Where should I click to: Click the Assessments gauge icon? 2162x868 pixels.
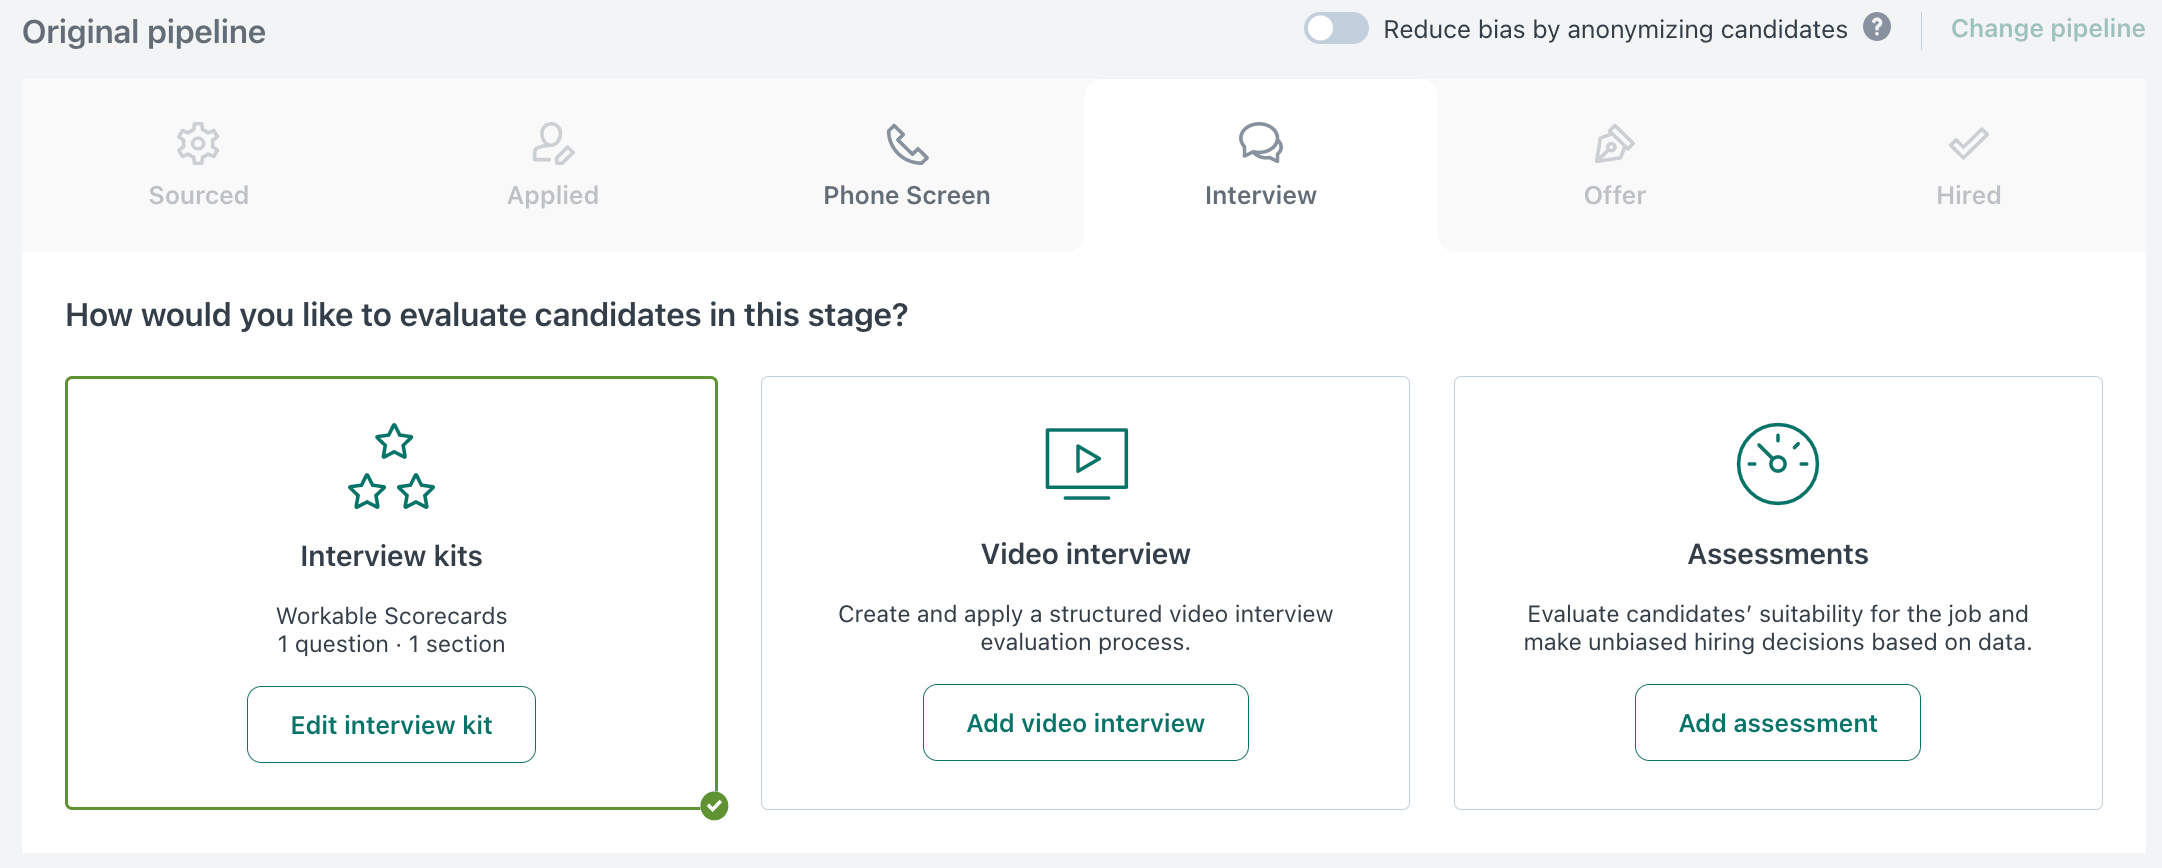pyautogui.click(x=1777, y=463)
